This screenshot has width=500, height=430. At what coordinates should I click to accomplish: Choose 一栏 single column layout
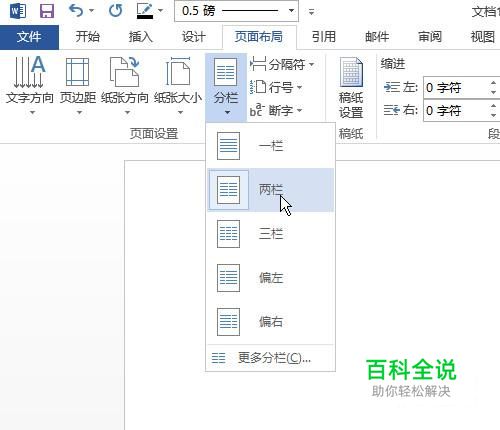[270, 146]
